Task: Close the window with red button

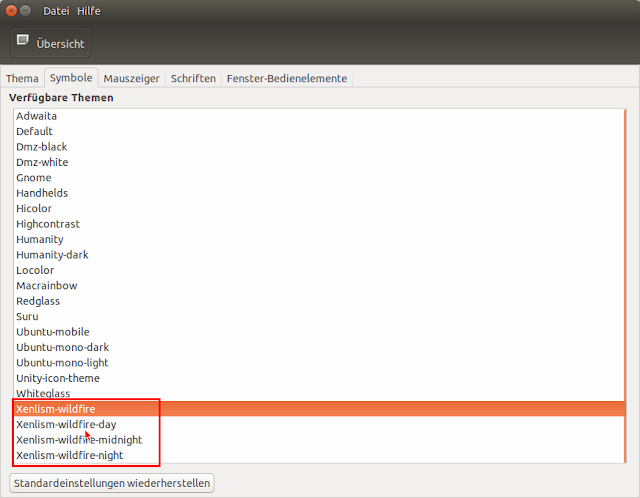Action: coord(11,11)
